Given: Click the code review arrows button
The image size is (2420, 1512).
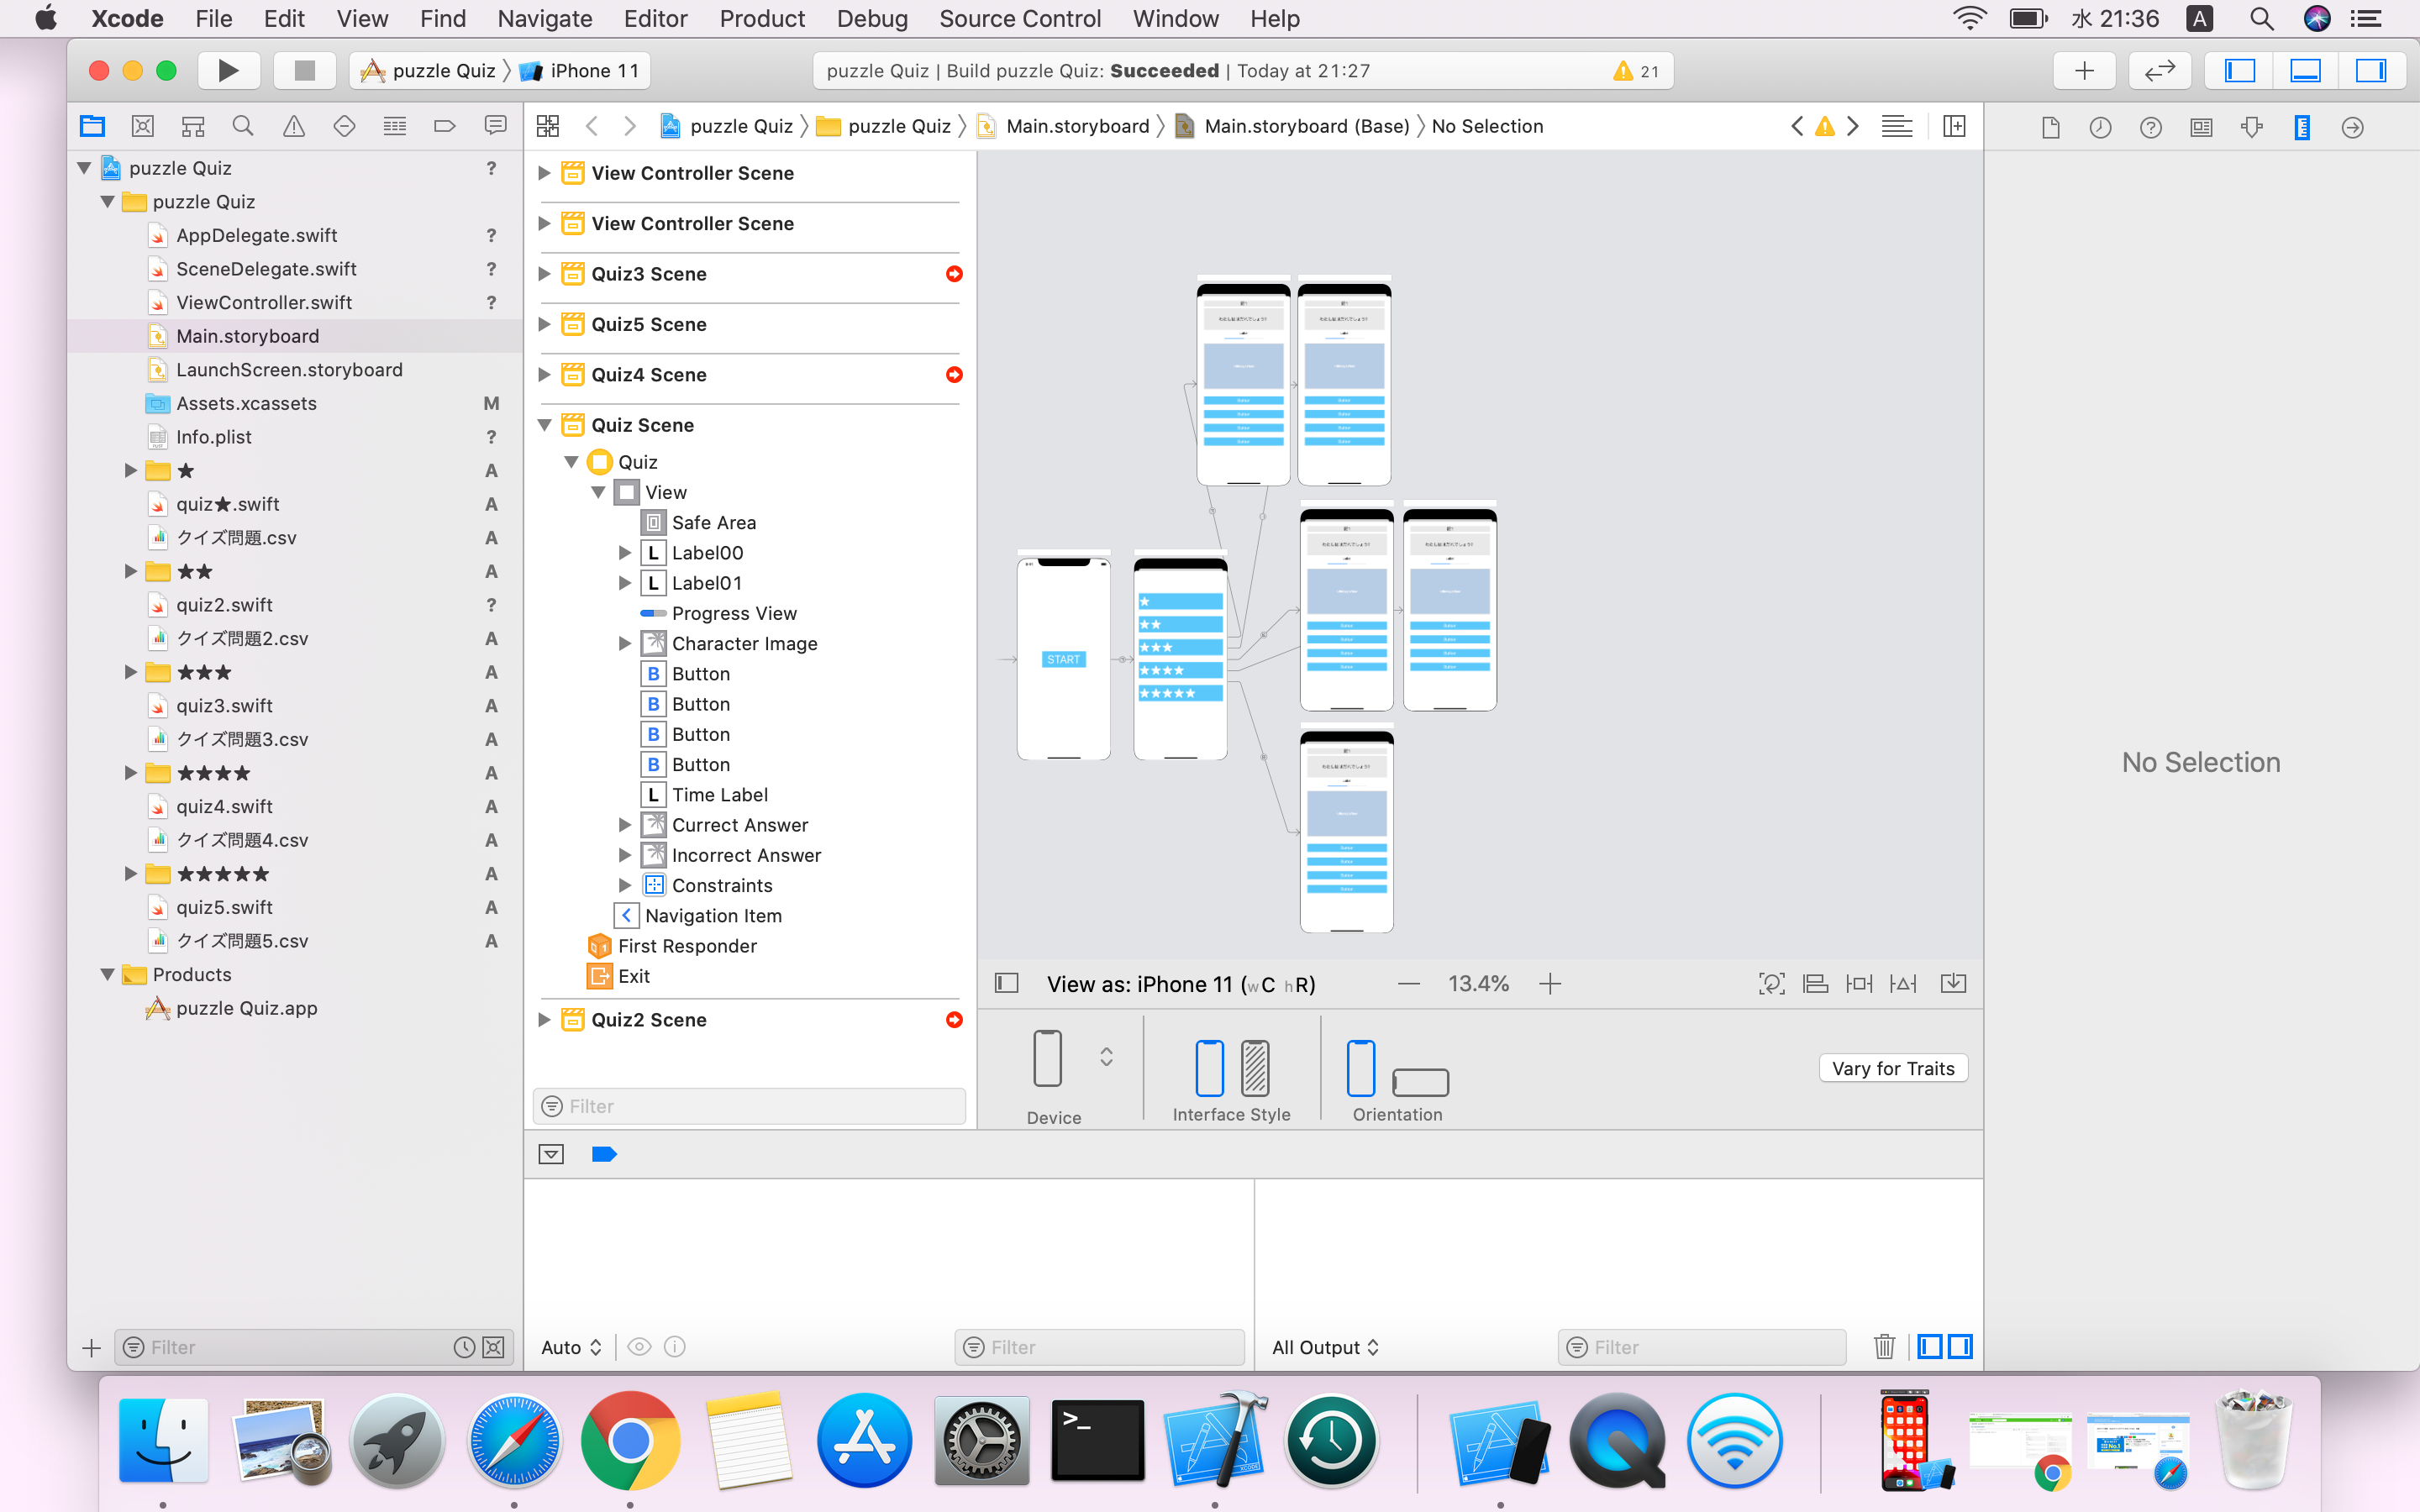Looking at the screenshot, I should tap(2160, 70).
